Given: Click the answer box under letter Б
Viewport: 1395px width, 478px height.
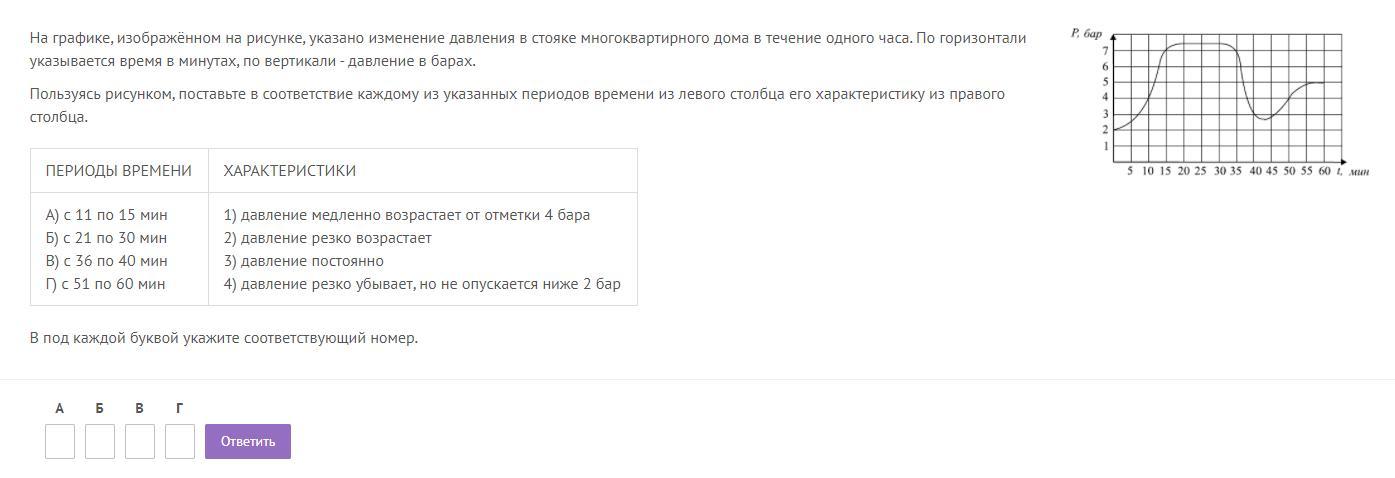Looking at the screenshot, I should [100, 441].
